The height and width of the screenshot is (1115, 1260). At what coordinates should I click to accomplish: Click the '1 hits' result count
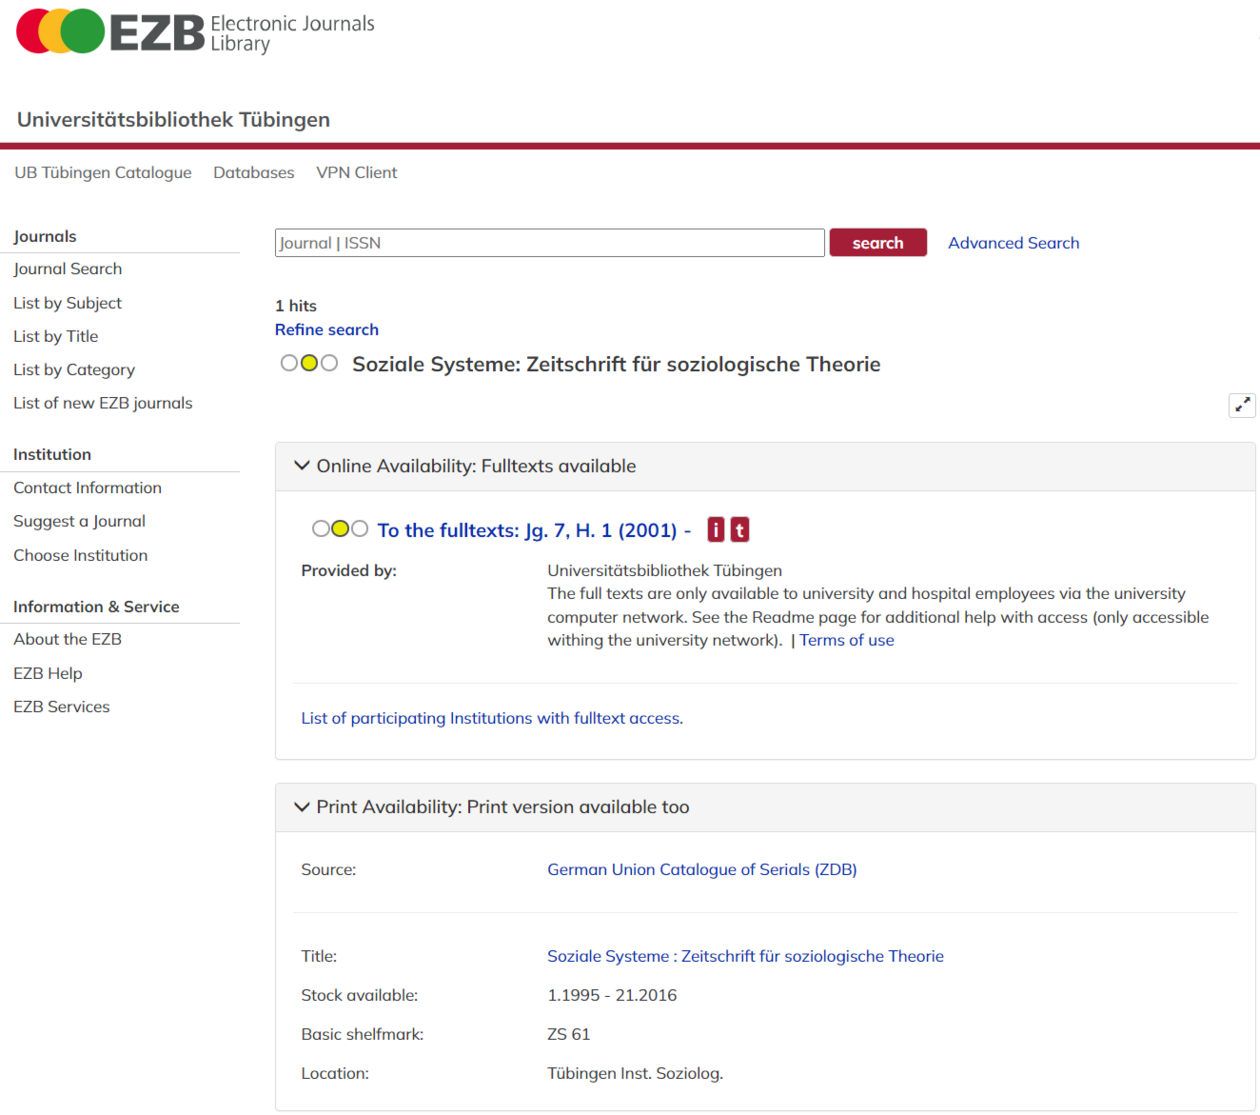(296, 306)
